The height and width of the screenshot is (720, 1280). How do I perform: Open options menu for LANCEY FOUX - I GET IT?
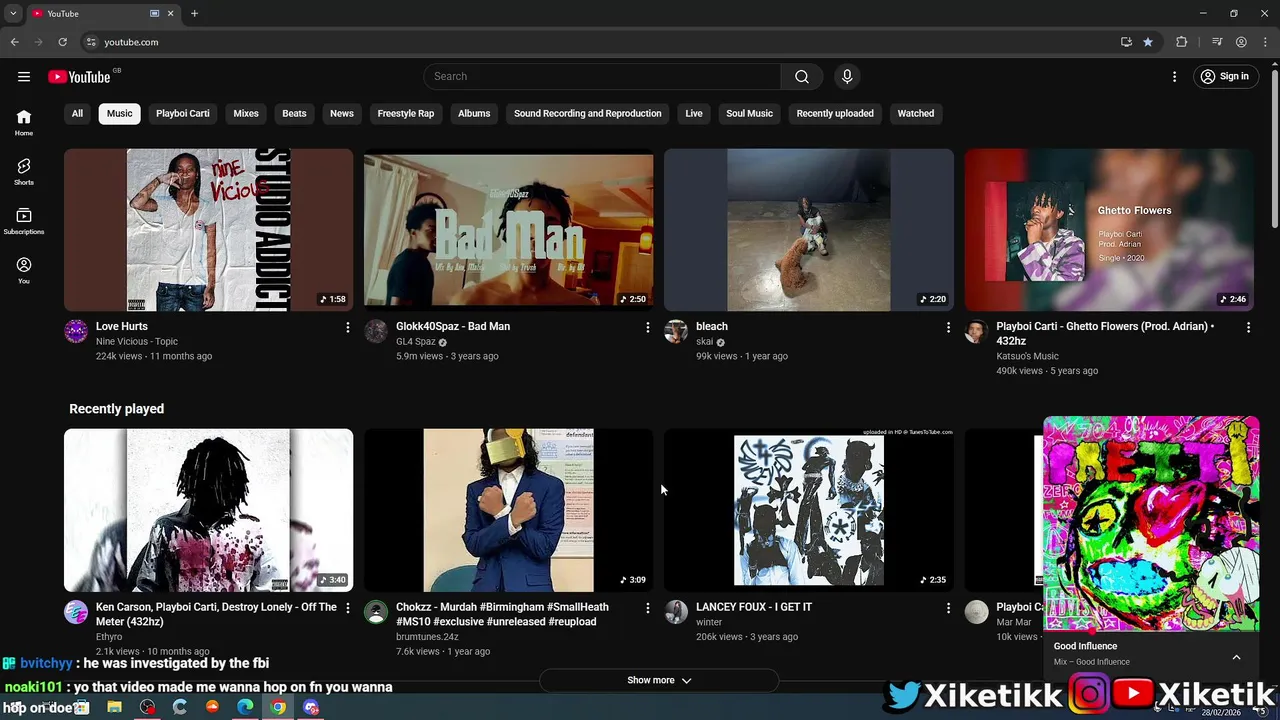(x=948, y=608)
